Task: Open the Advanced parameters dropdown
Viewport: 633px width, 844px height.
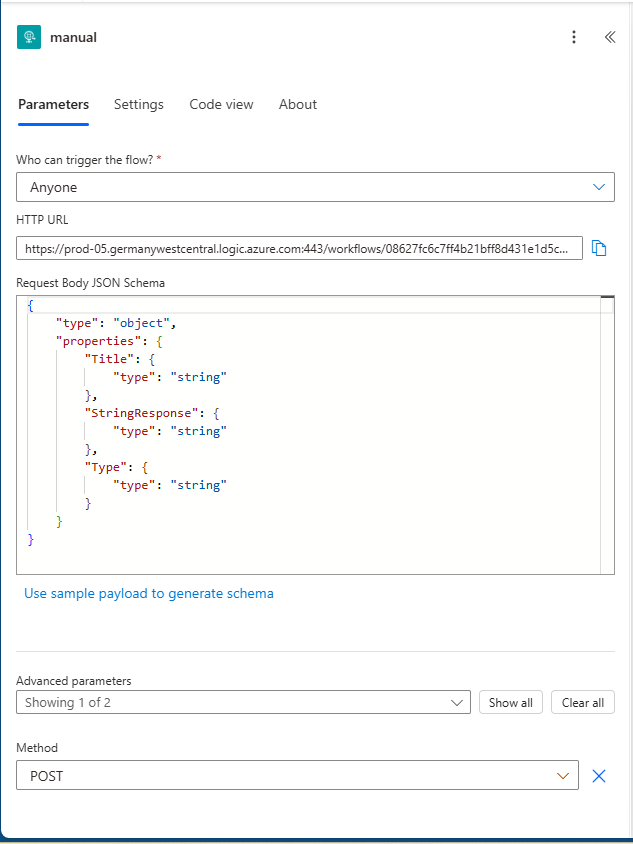Action: [x=243, y=703]
